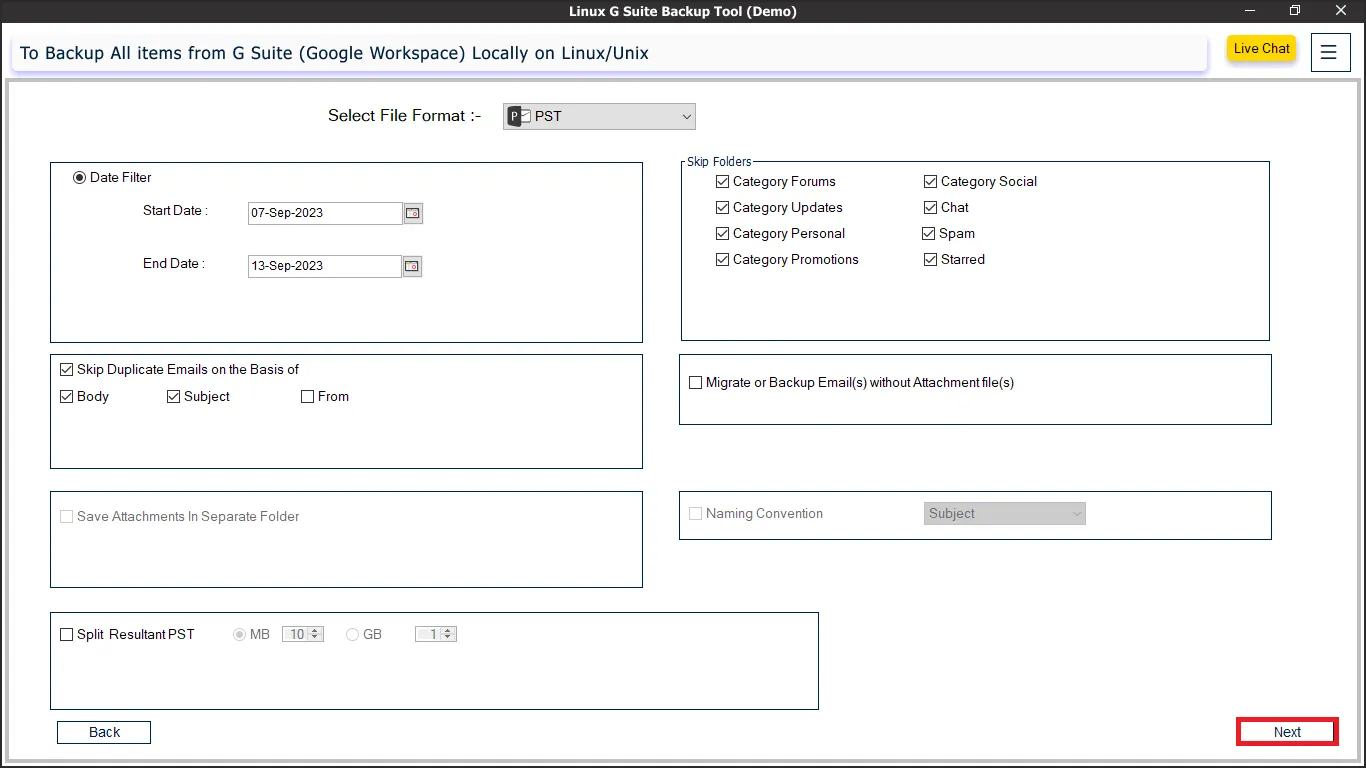Expand the Select File Format dropdown
1366x768 pixels.
pos(599,117)
